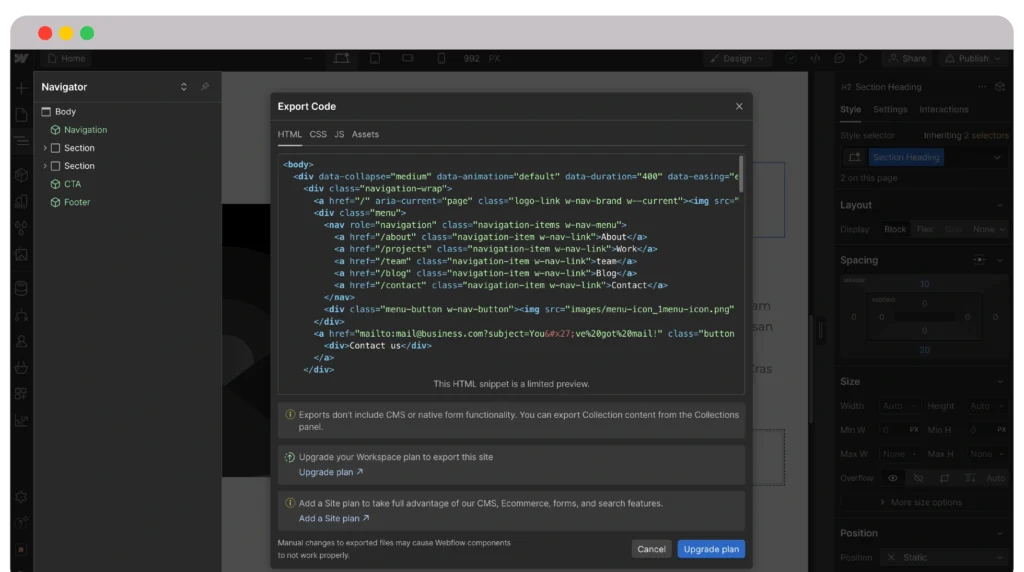Expand the first Section in Navigator
Image resolution: width=1024 pixels, height=572 pixels.
click(x=45, y=148)
